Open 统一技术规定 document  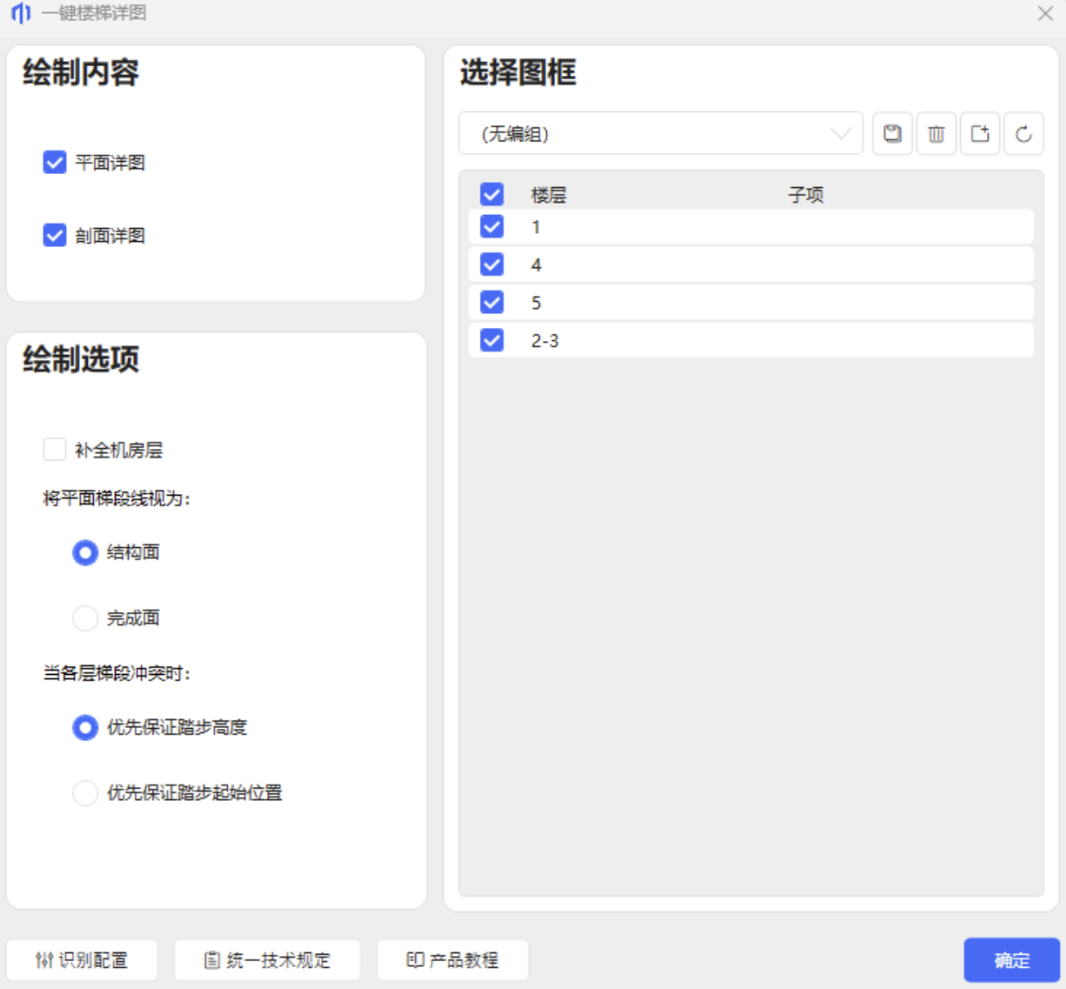click(x=266, y=961)
